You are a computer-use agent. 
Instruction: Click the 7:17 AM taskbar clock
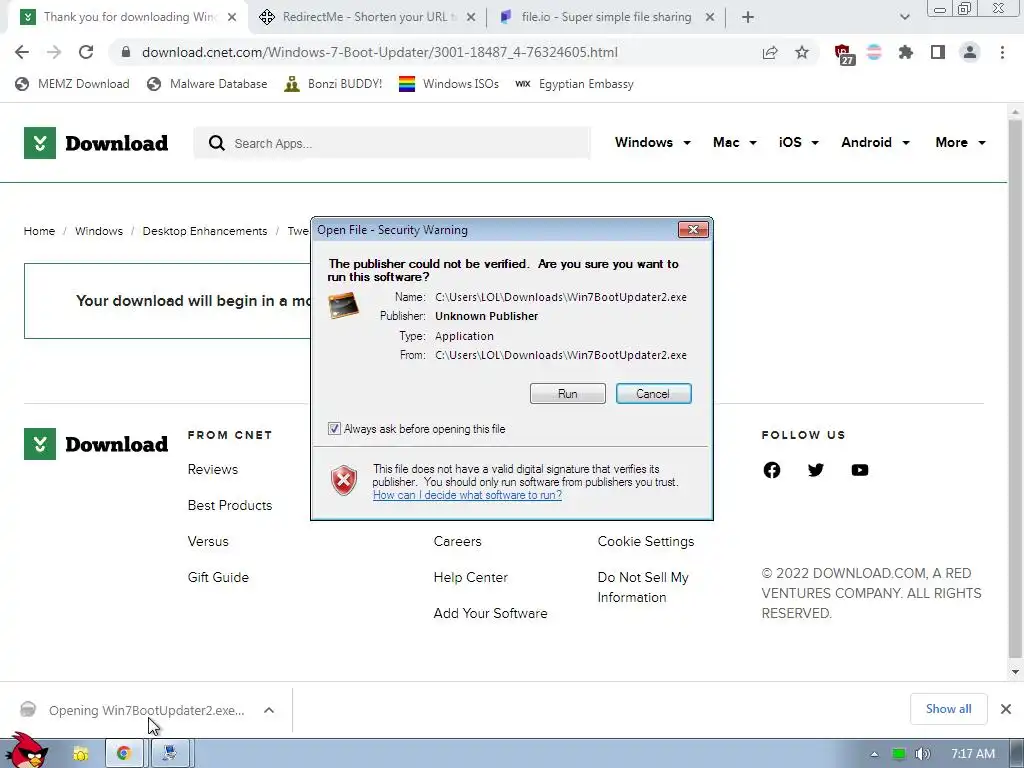(973, 754)
